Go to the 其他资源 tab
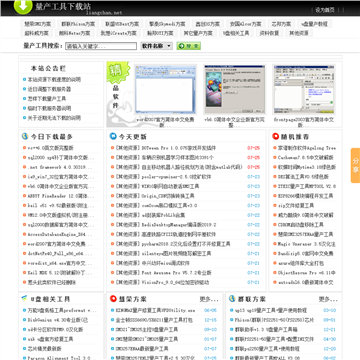 pos(299,33)
